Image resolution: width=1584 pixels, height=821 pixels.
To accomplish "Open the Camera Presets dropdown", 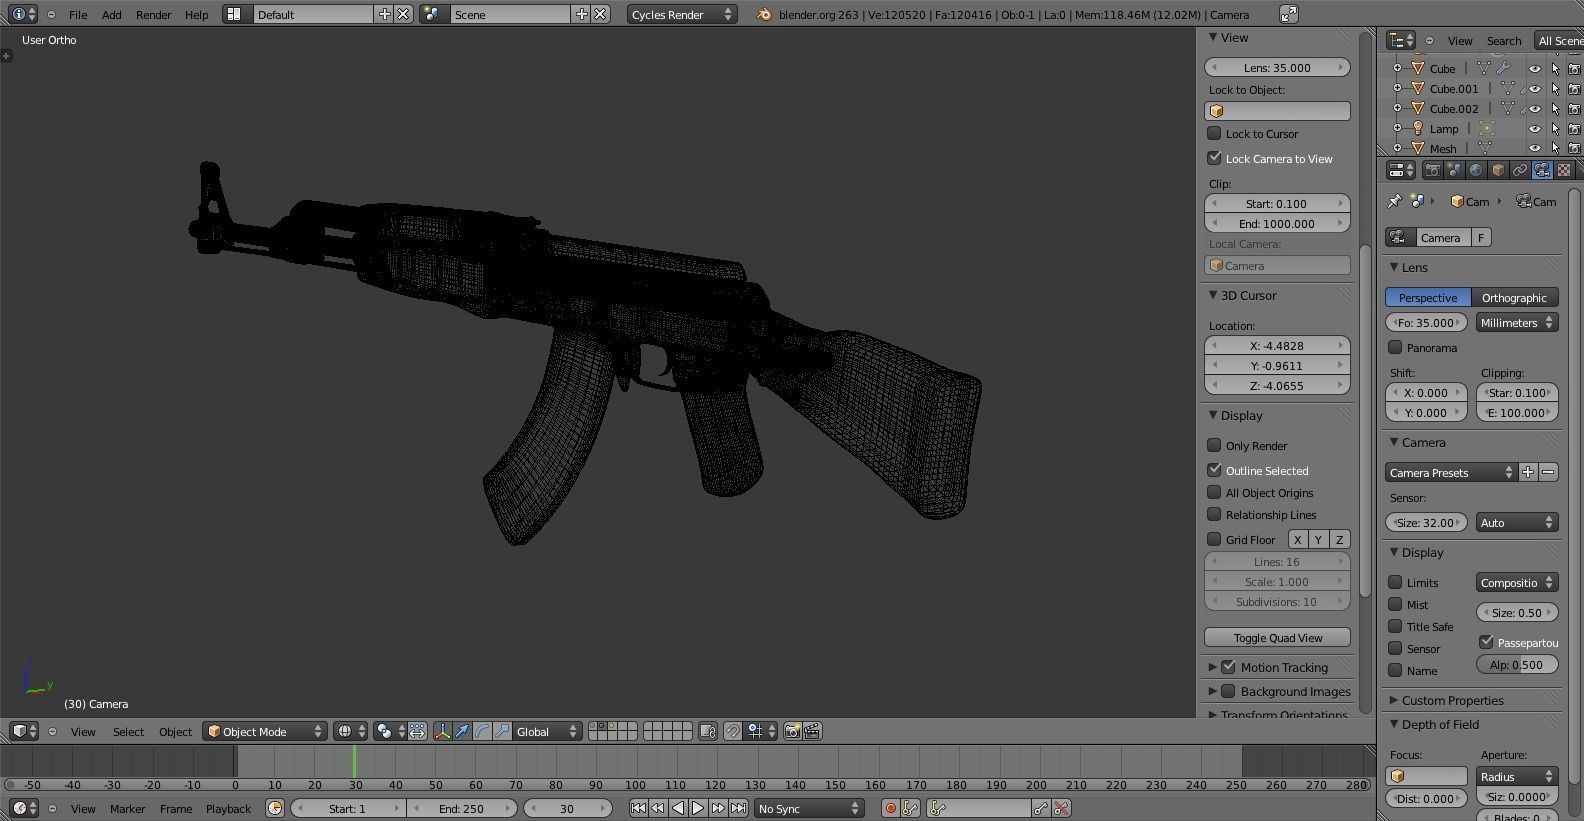I will pos(1451,472).
